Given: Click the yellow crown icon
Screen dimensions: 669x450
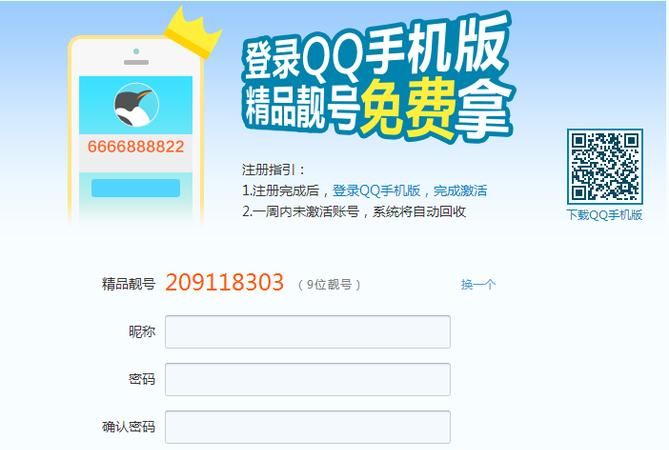Looking at the screenshot, I should click(193, 33).
